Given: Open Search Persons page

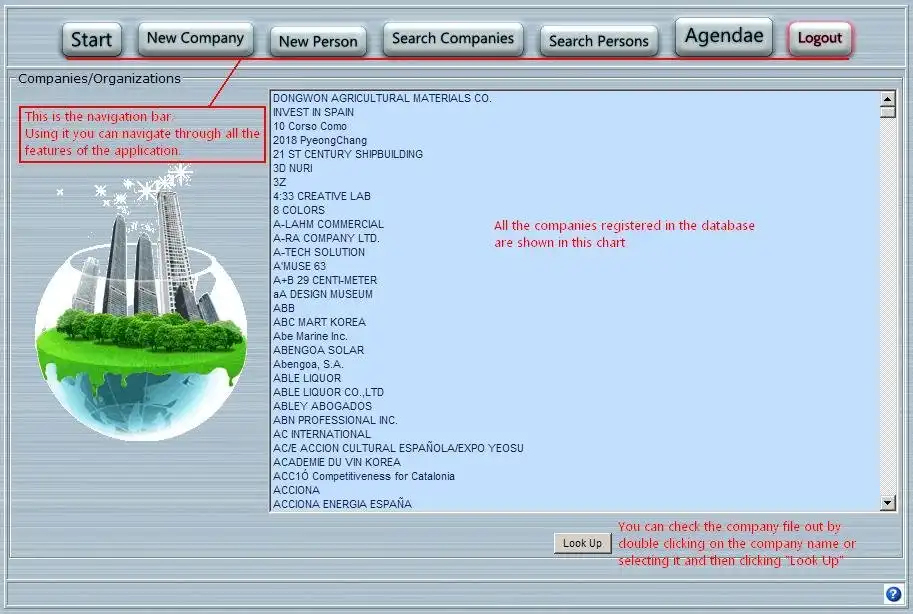Looking at the screenshot, I should pyautogui.click(x=599, y=41).
